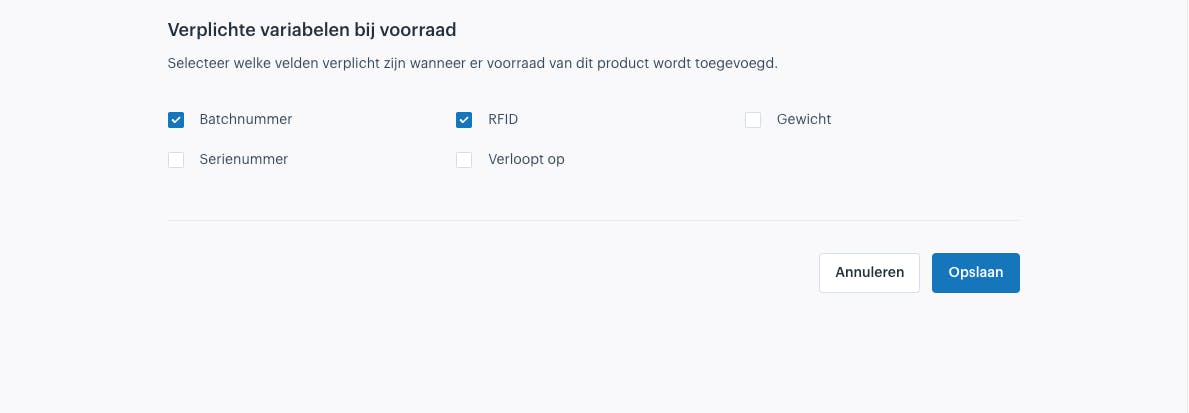This screenshot has width=1189, height=413.
Task: Check the Verloopt op checkbox
Action: (464, 160)
